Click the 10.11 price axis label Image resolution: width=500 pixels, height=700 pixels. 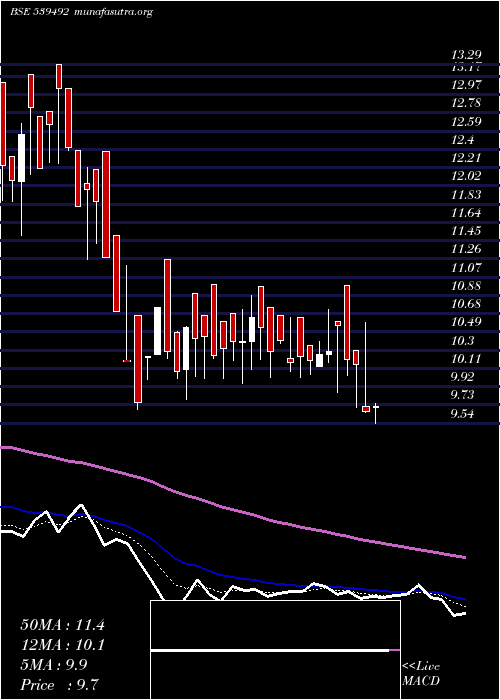466,359
